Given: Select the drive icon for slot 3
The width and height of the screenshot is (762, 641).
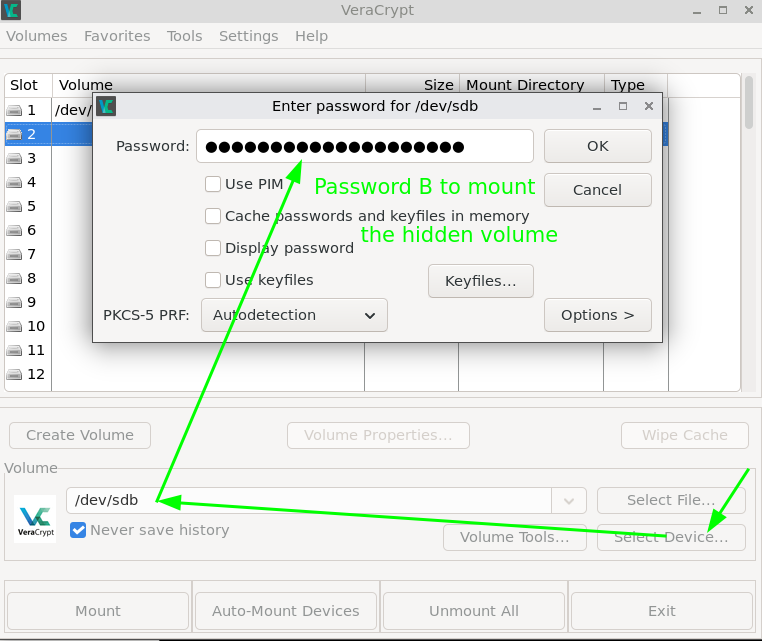Looking at the screenshot, I should [14, 158].
